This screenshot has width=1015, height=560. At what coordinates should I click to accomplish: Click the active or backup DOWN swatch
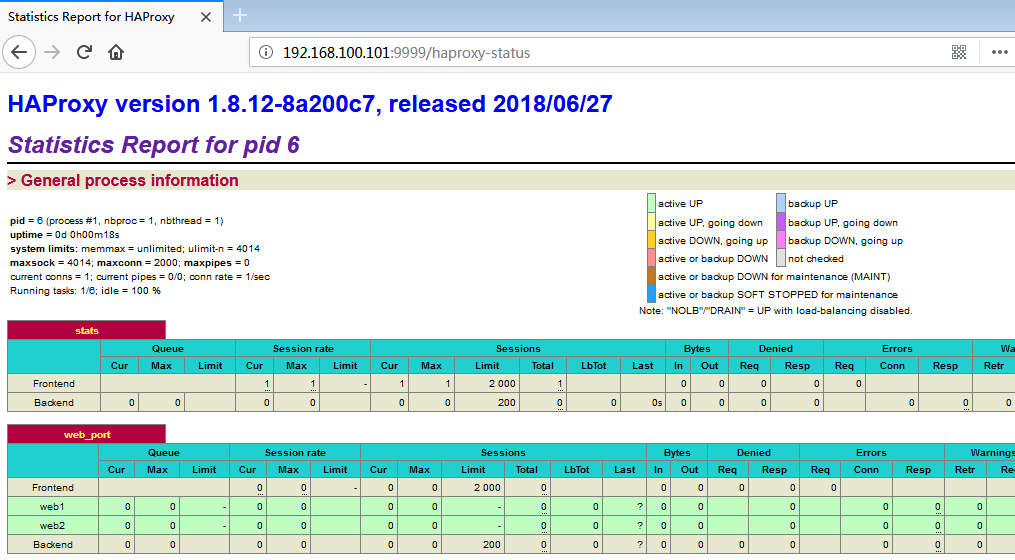pos(651,258)
